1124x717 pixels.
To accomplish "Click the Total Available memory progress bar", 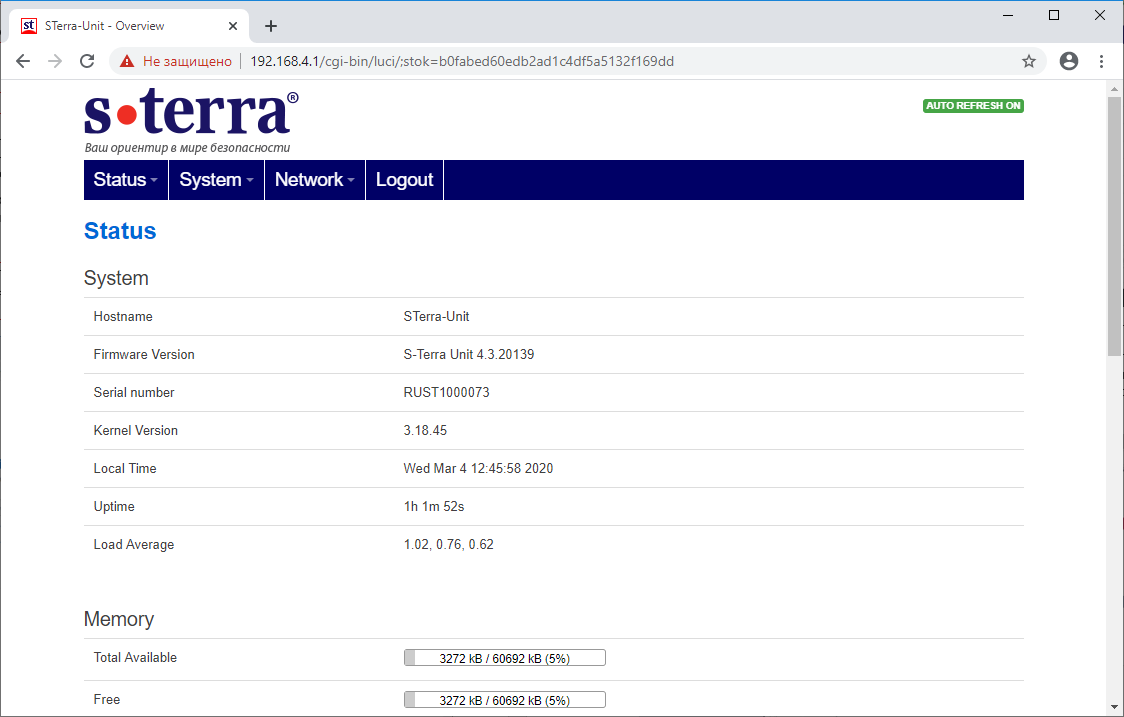I will (x=505, y=657).
